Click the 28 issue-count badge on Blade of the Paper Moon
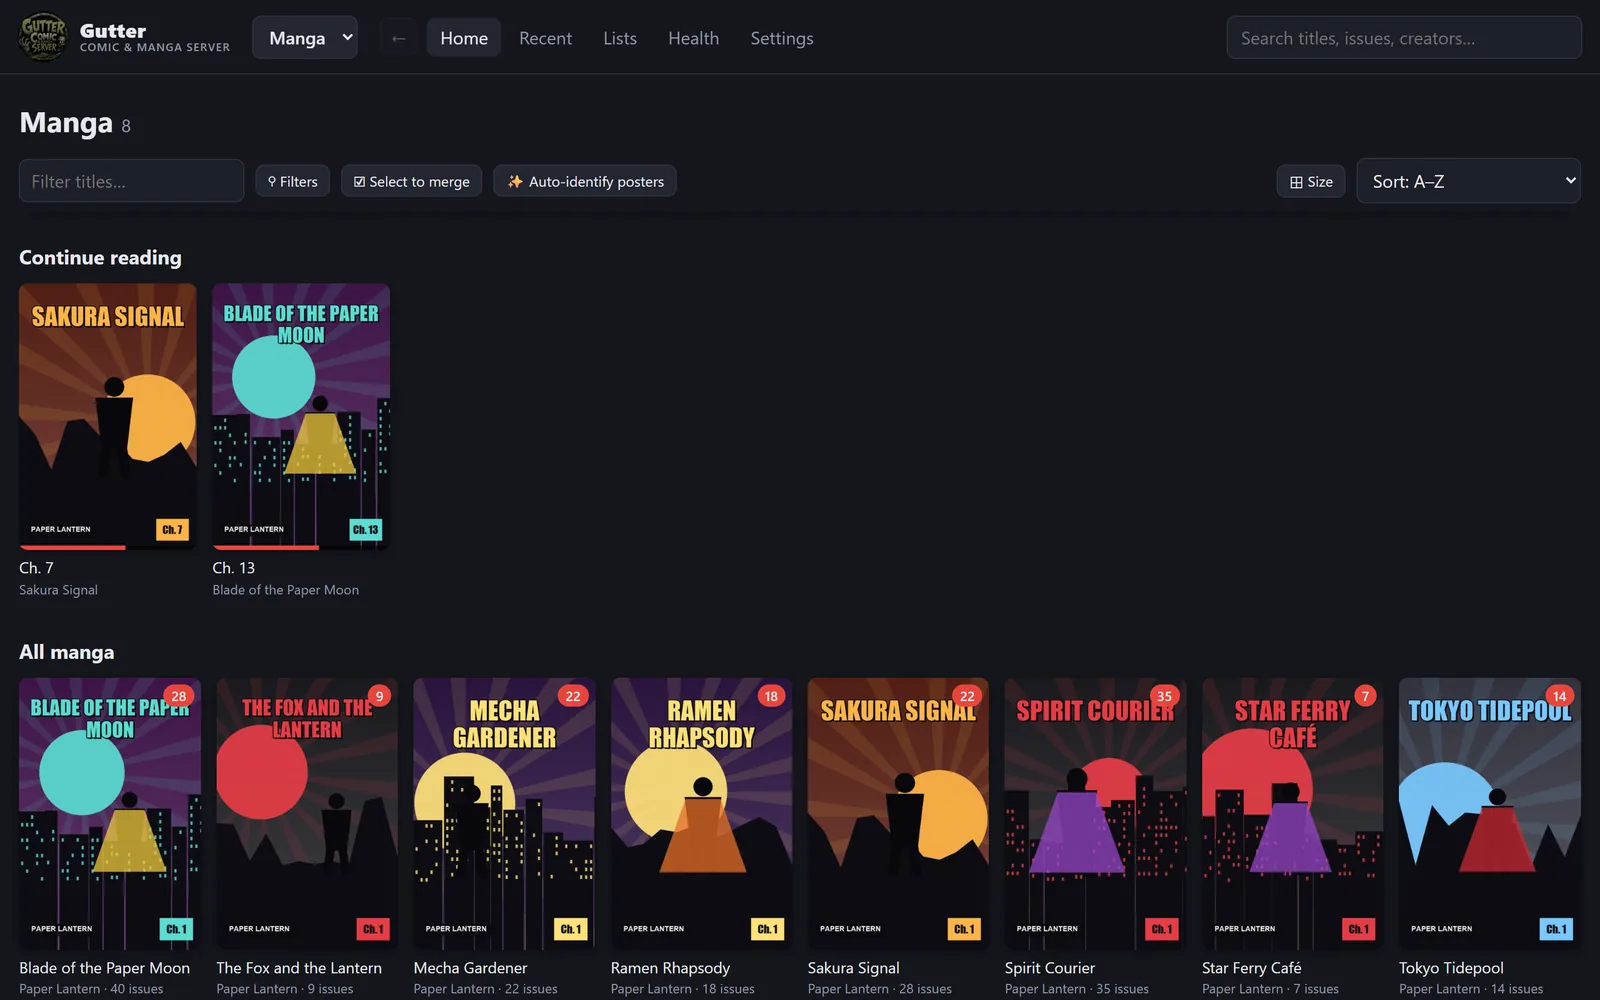The width and height of the screenshot is (1600, 1000). 179,696
